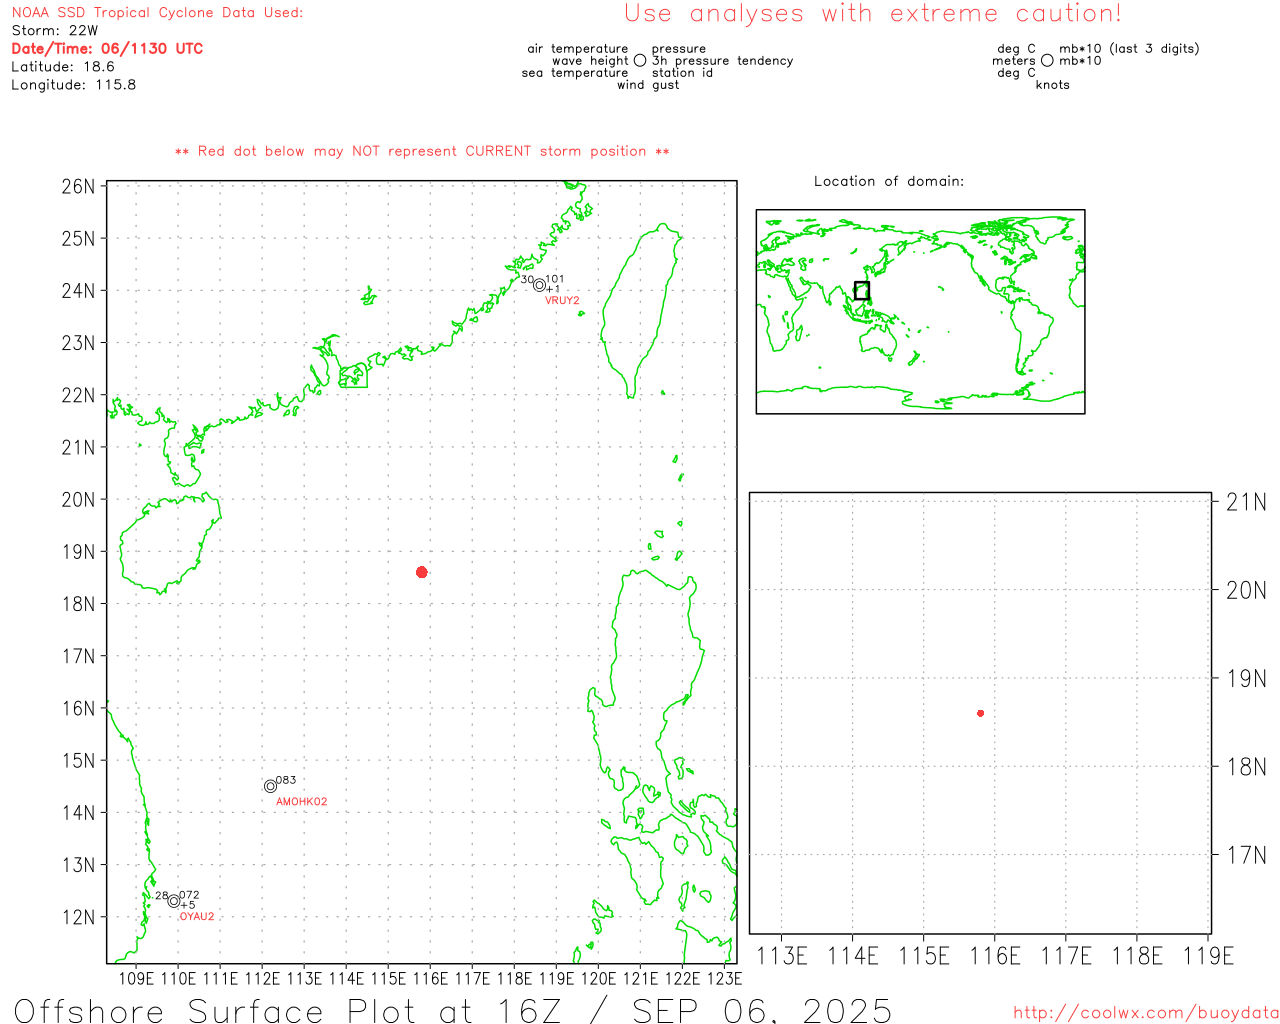Click 'Use analyses with extreme caution!' warning
The image size is (1280, 1024).
click(x=873, y=13)
